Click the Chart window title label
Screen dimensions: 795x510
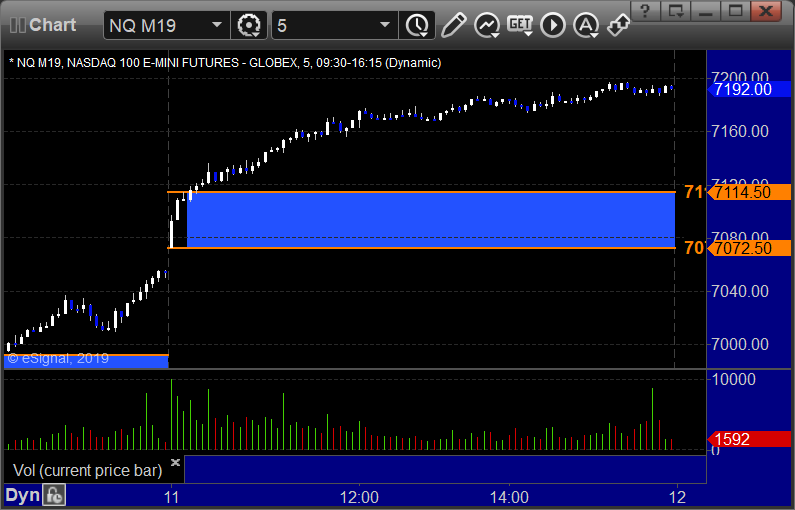point(53,25)
